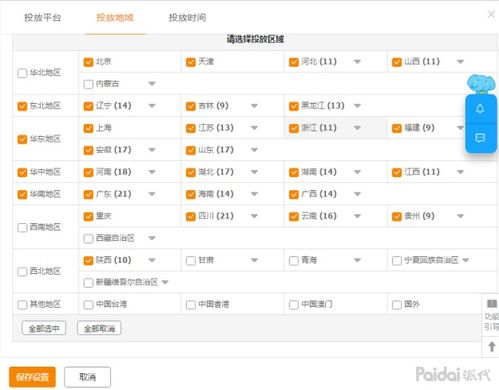Expand the 山西 (11) dropdown arrow
Image resolution: width=499 pixels, height=390 pixels.
[460, 62]
